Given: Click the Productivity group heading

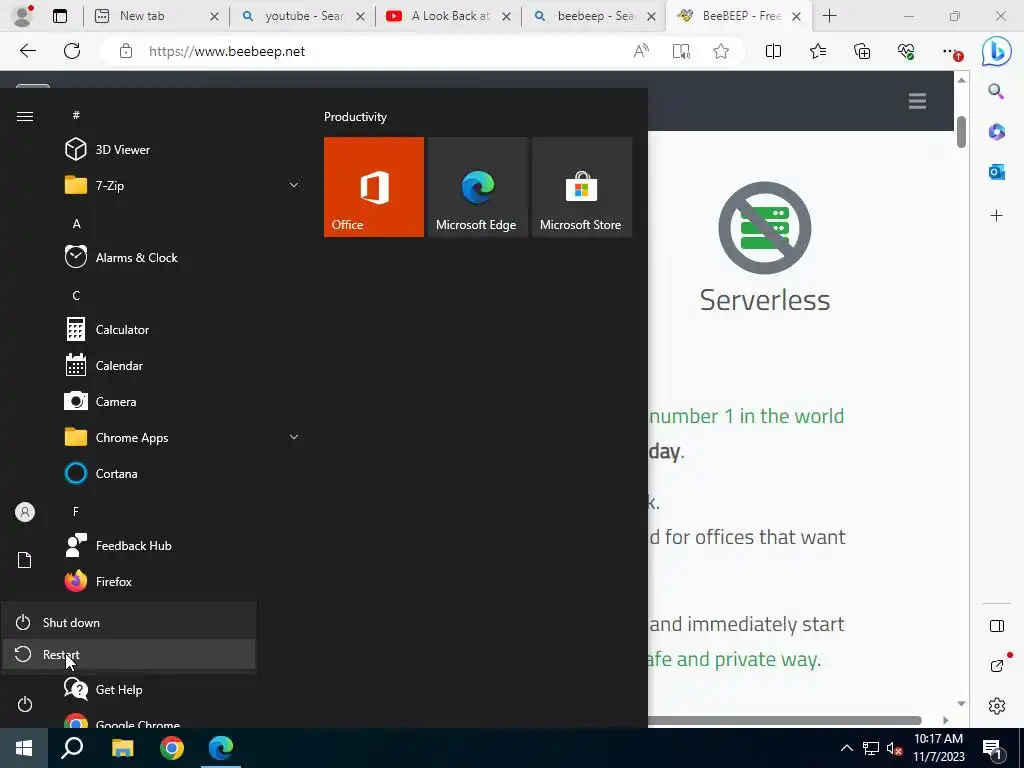Looking at the screenshot, I should 355,117.
